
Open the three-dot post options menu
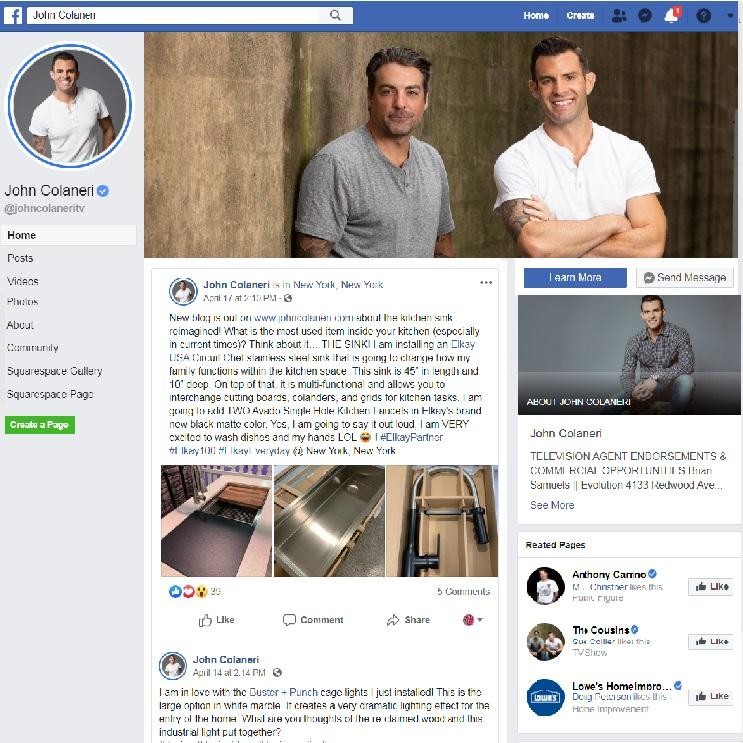(486, 282)
